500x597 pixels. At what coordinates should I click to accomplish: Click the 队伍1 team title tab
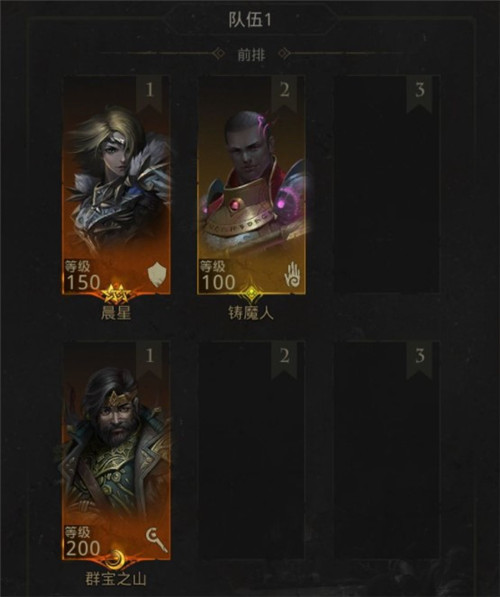tap(250, 20)
